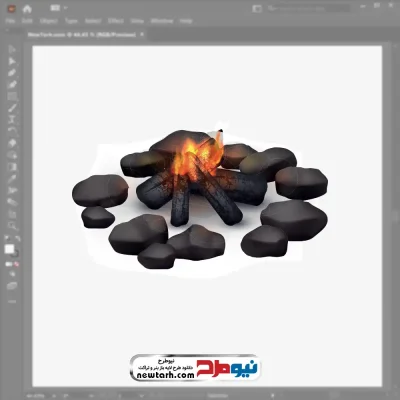Select the Rectangle tool
Screen dimensions: 400x400
(x=12, y=97)
